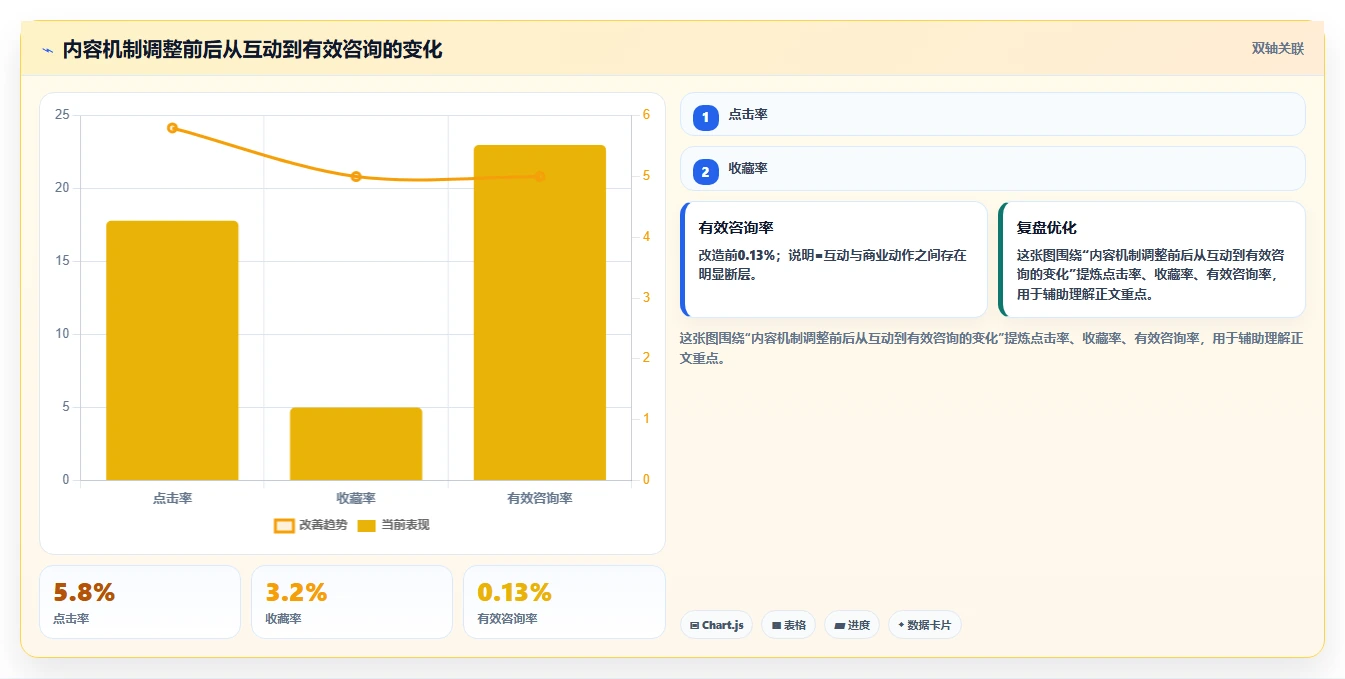The height and width of the screenshot is (679, 1345).
Task: Click the card title 内容机制调整前后从互动到有效咨询的变化
Action: point(252,49)
